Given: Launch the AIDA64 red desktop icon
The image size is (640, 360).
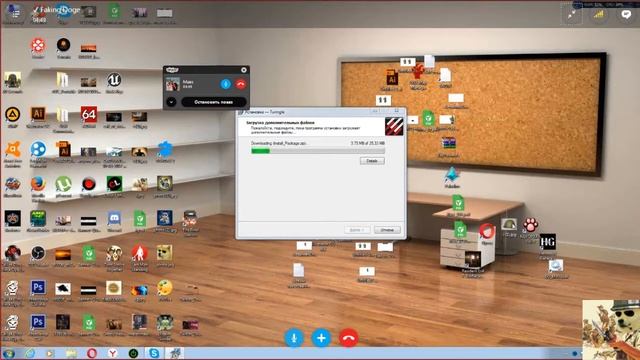Looking at the screenshot, I should 89,115.
